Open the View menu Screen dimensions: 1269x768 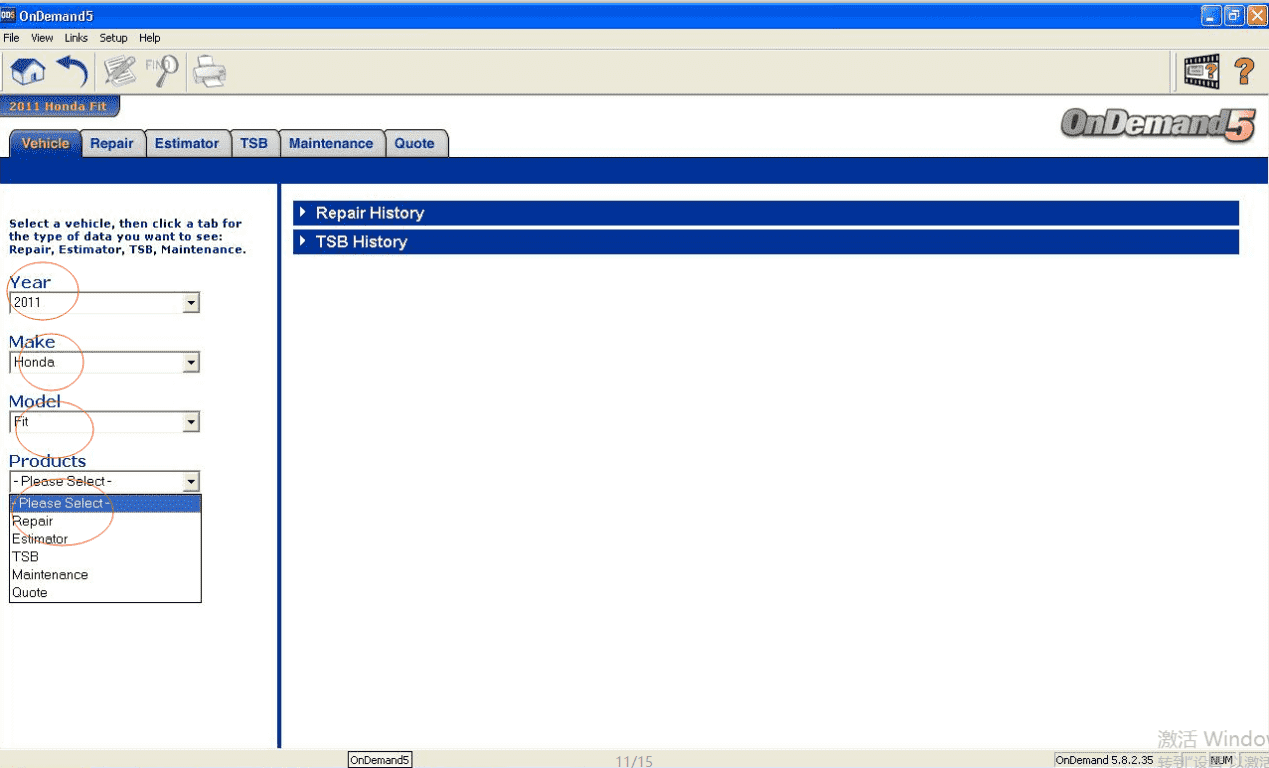[x=42, y=38]
